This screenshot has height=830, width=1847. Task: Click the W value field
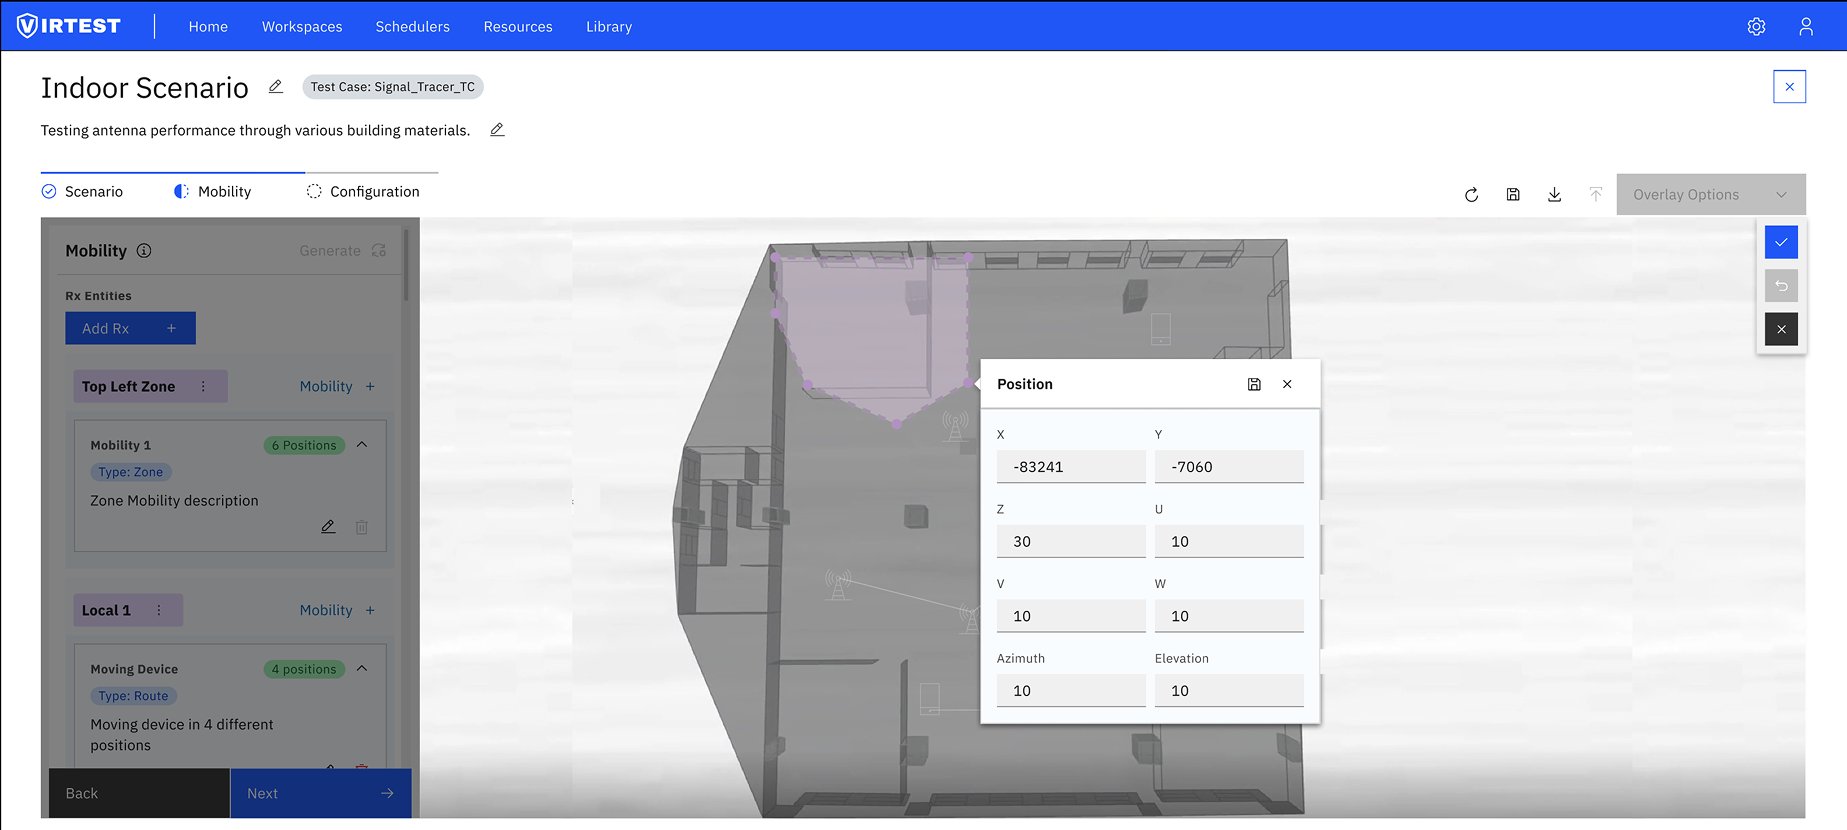1229,616
